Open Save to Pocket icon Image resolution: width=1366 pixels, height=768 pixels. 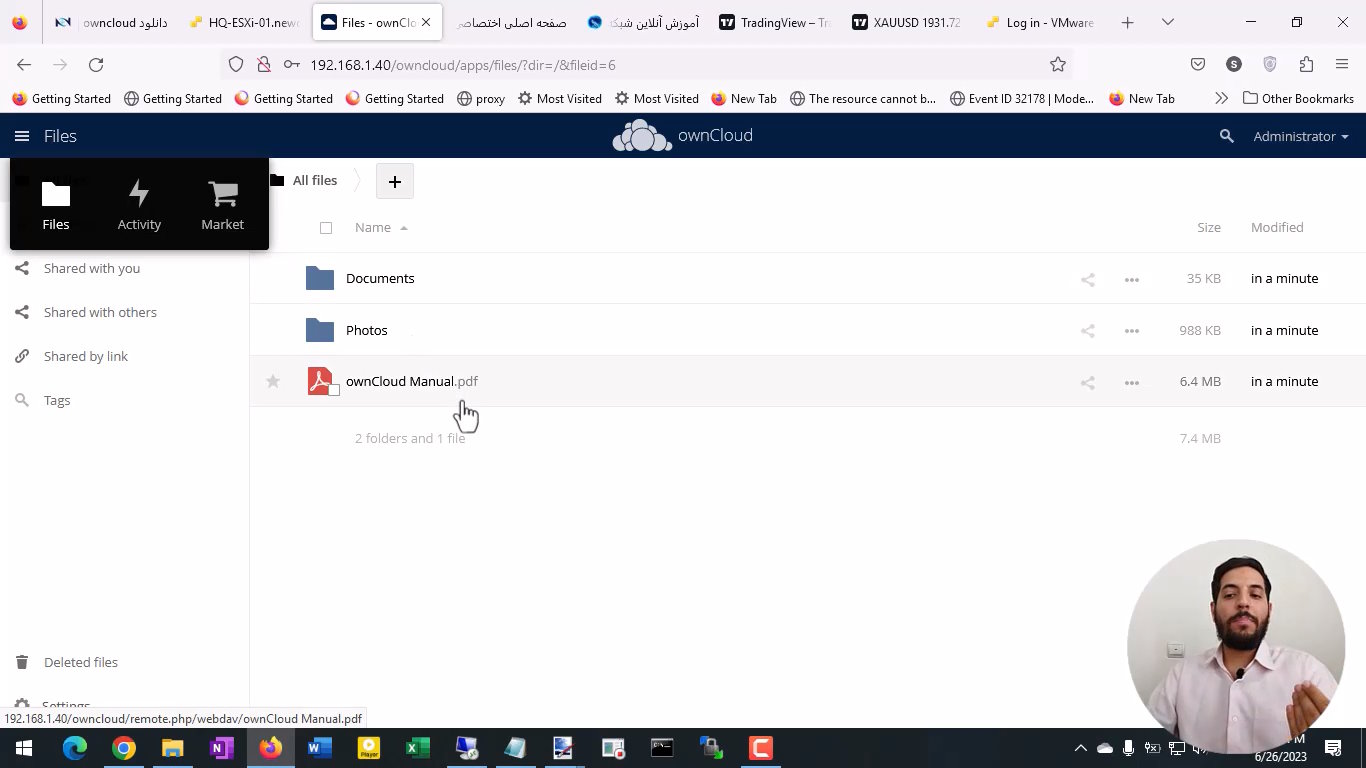[1198, 64]
